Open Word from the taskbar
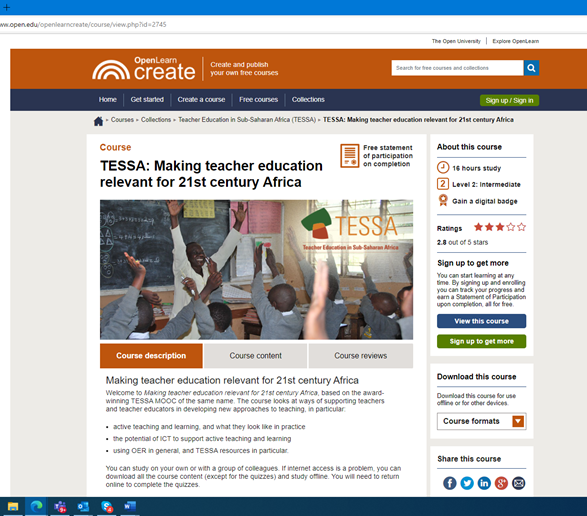 (130, 507)
